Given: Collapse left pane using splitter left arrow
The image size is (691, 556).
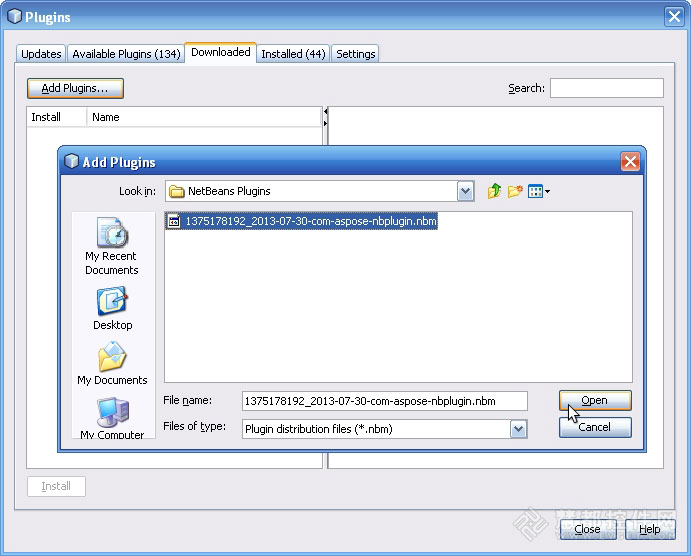Looking at the screenshot, I should (326, 112).
